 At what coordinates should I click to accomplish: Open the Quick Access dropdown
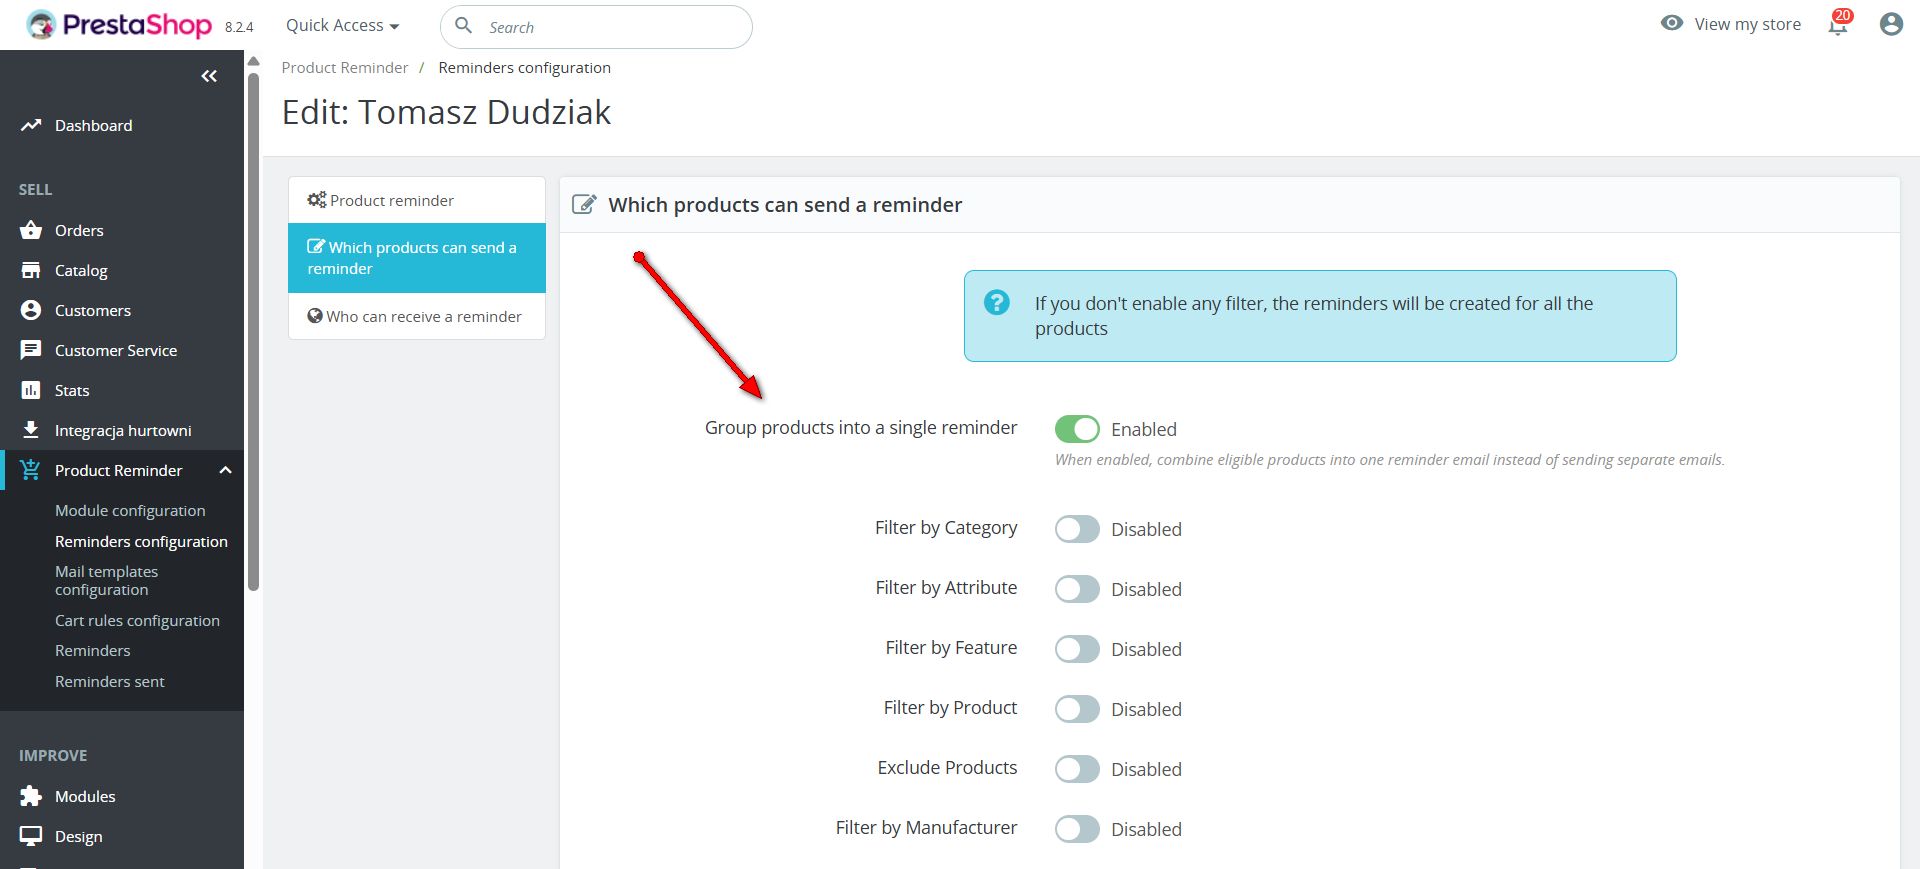(x=342, y=26)
